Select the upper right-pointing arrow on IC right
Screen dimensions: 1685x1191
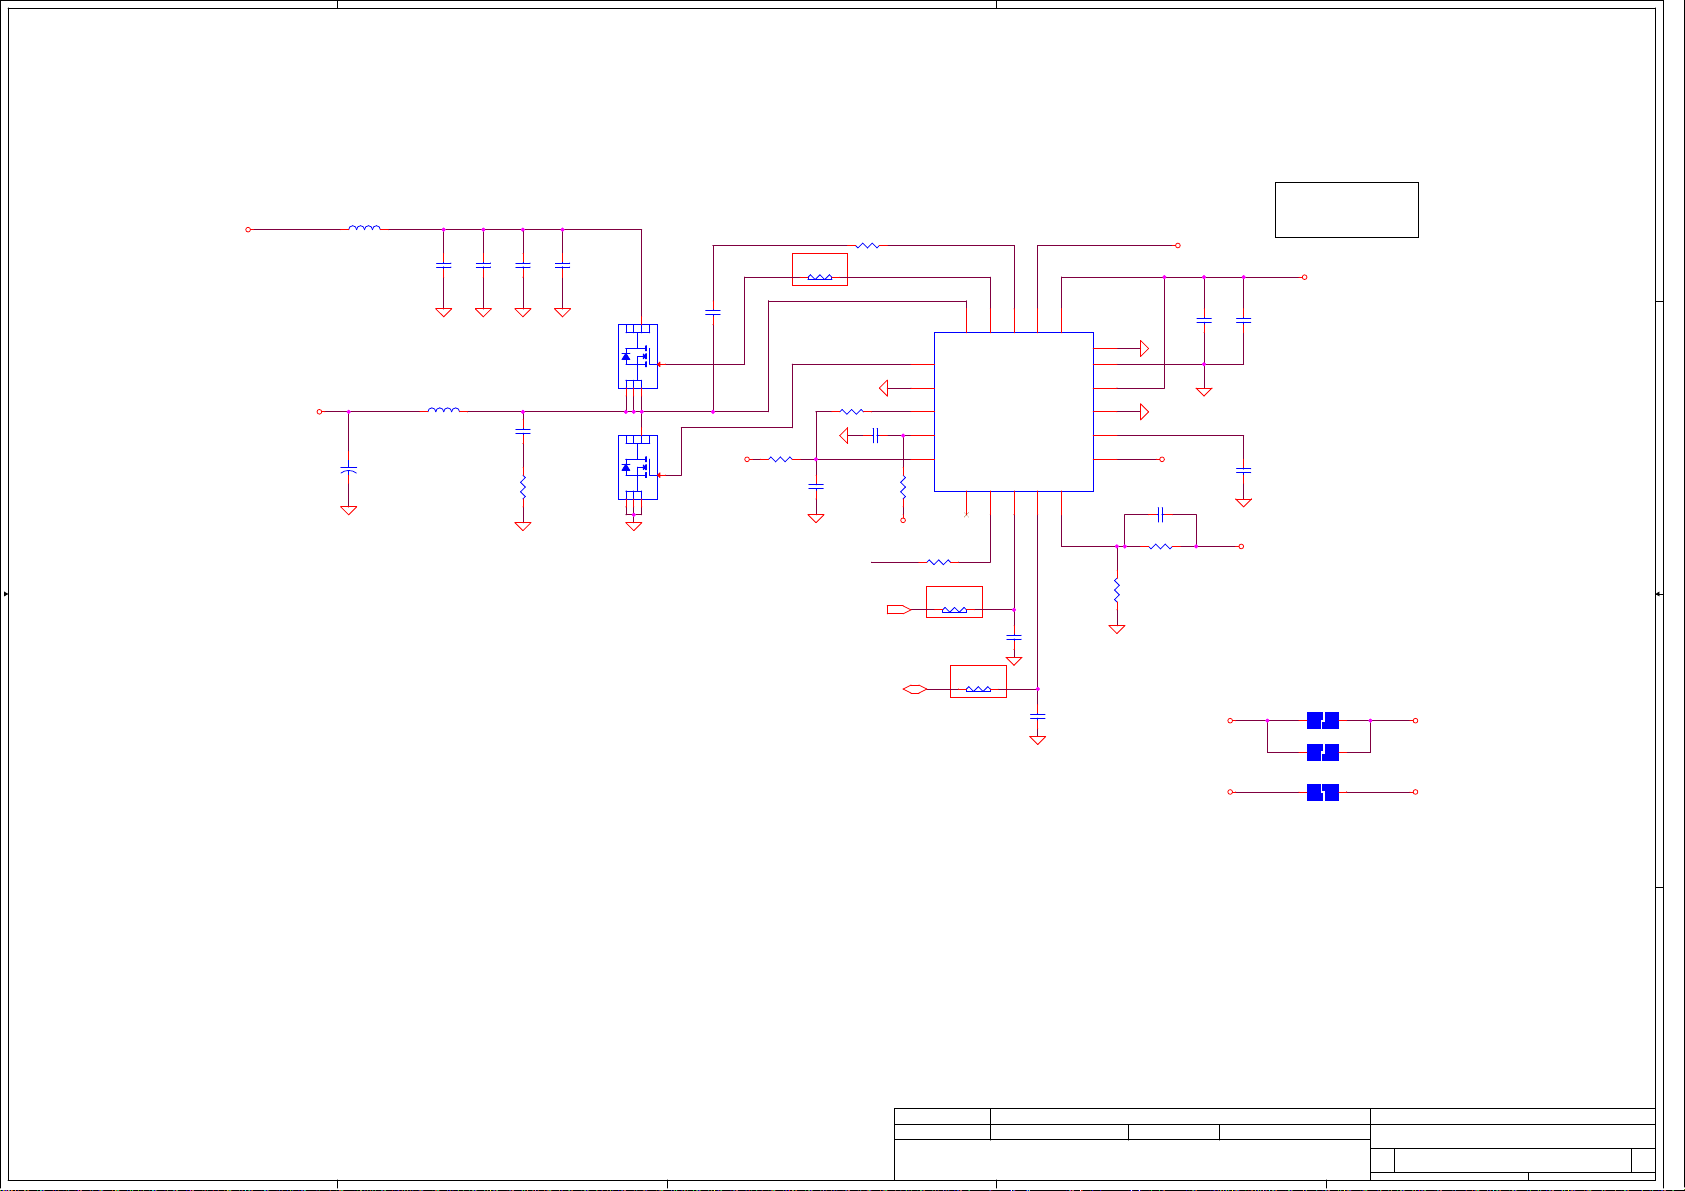coord(1144,348)
